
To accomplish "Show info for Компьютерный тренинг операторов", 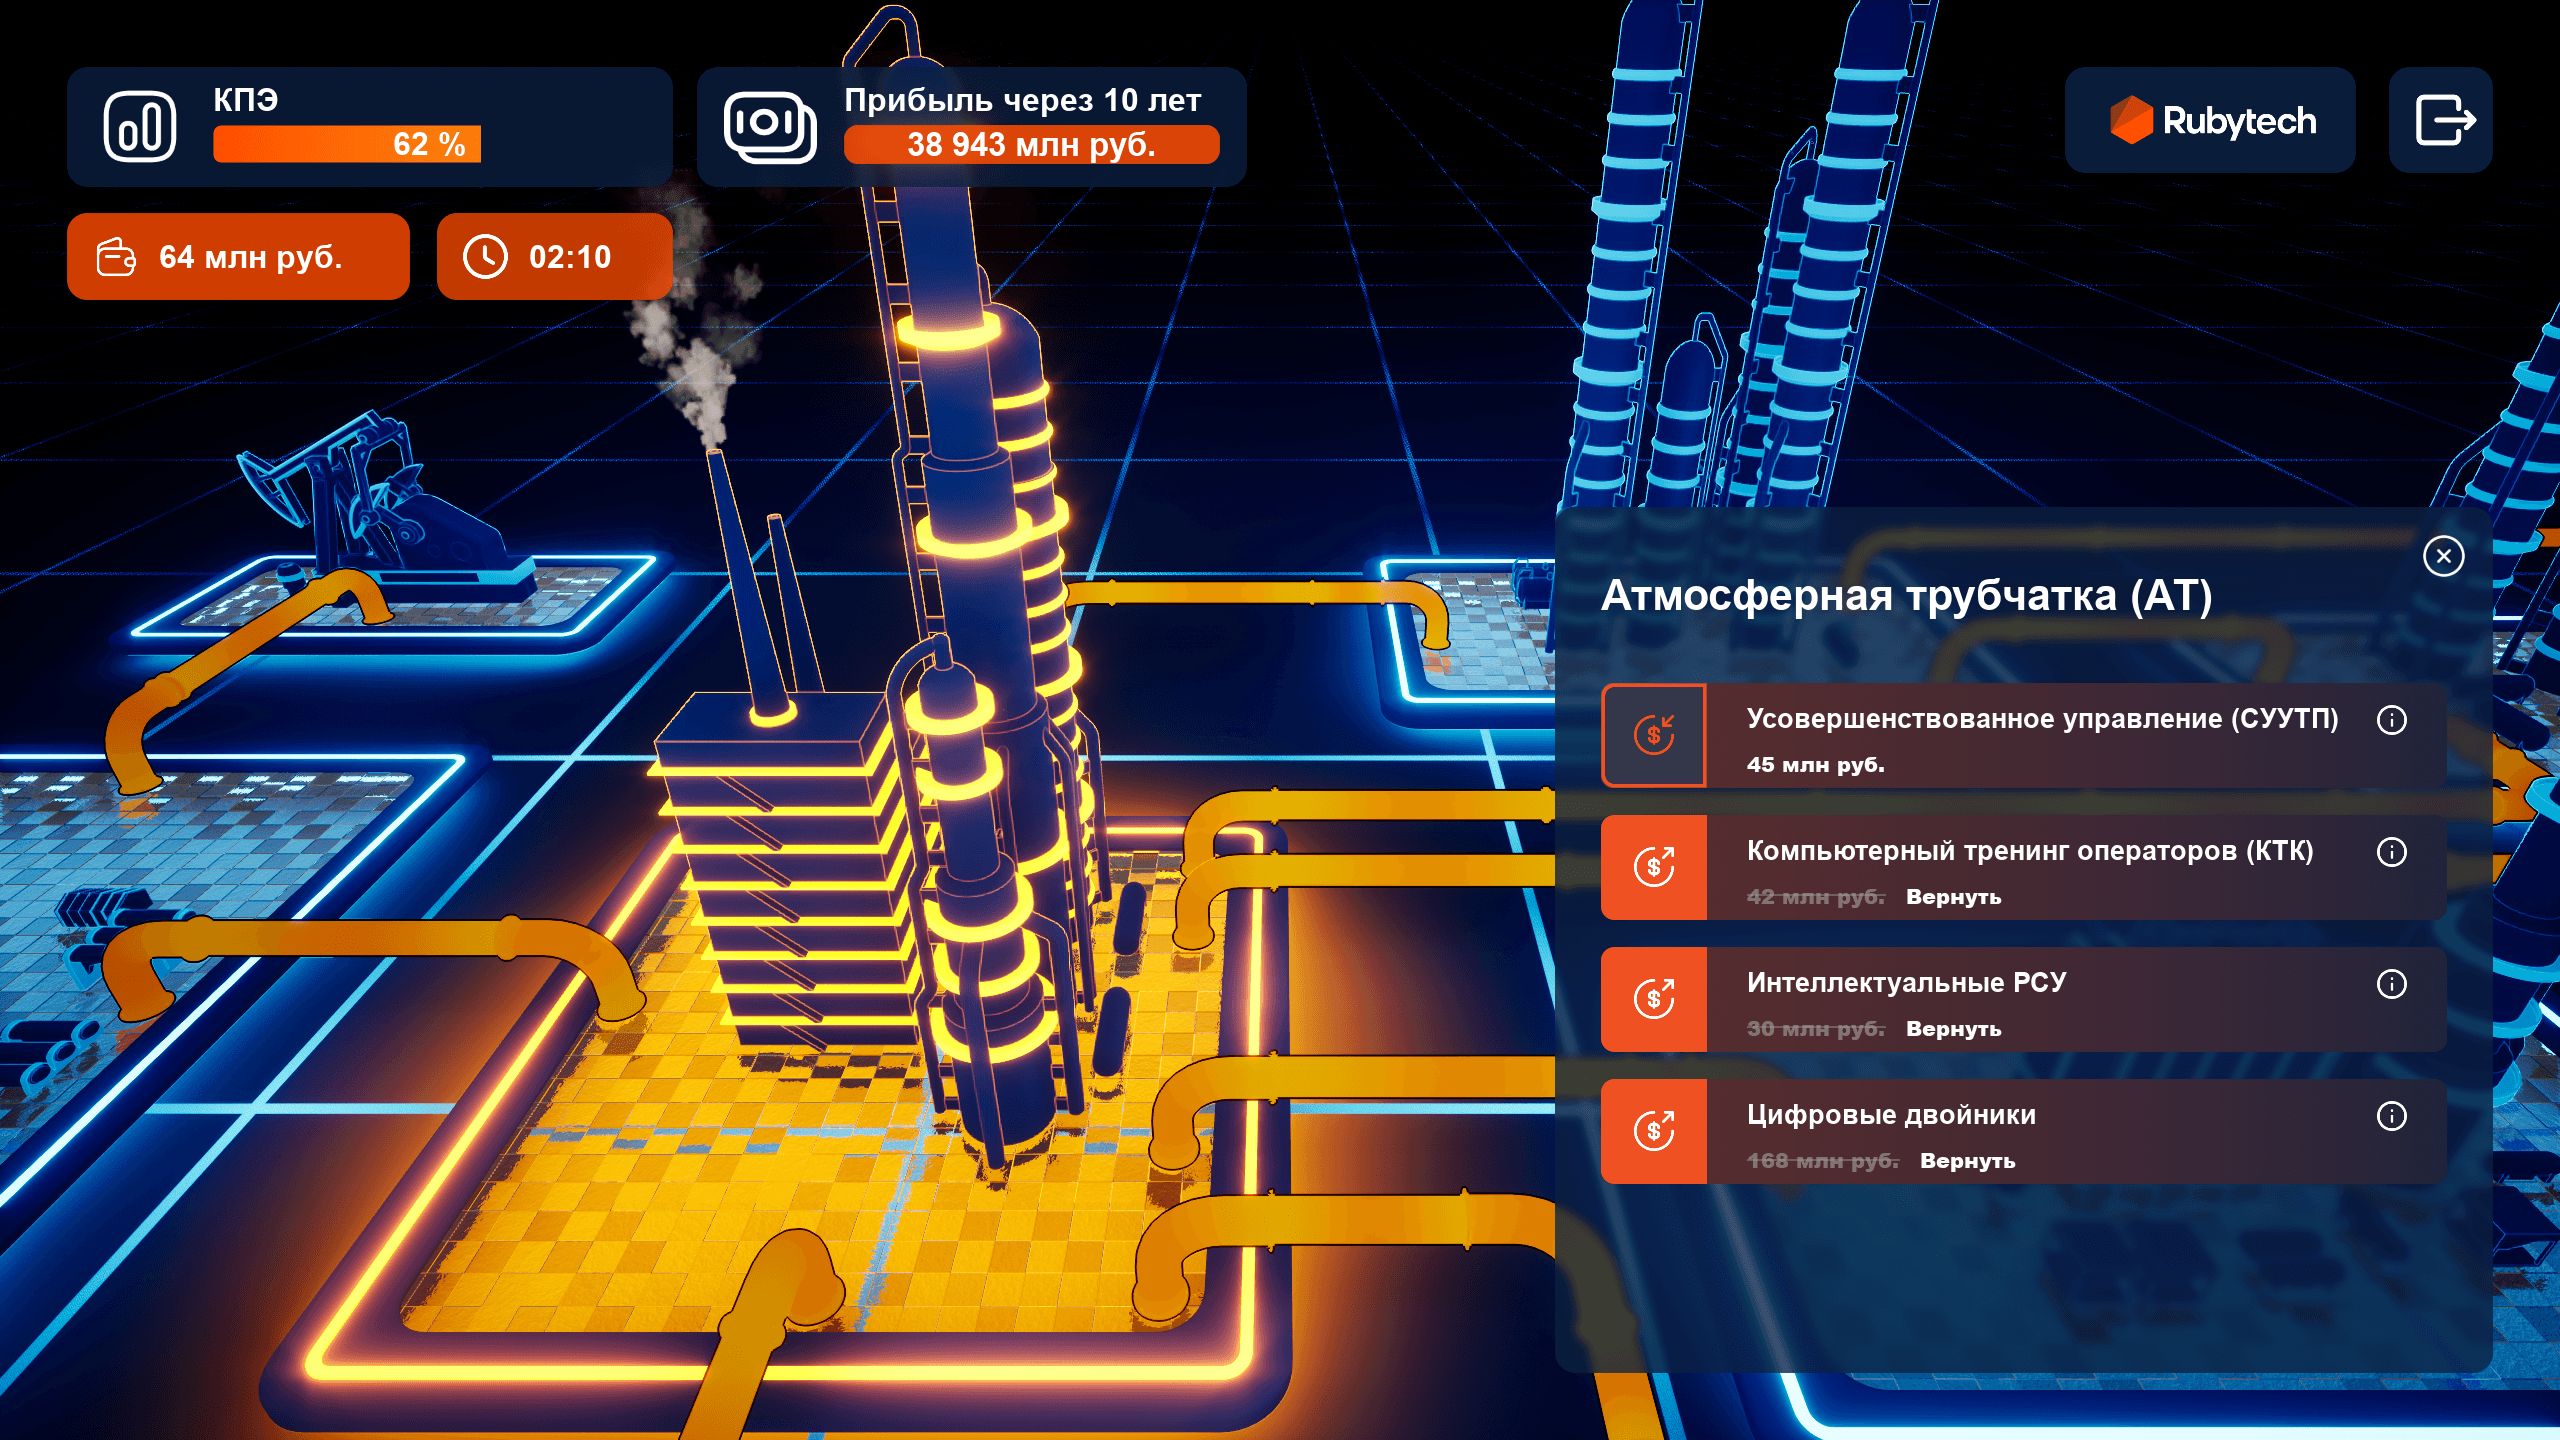I will [x=2391, y=852].
